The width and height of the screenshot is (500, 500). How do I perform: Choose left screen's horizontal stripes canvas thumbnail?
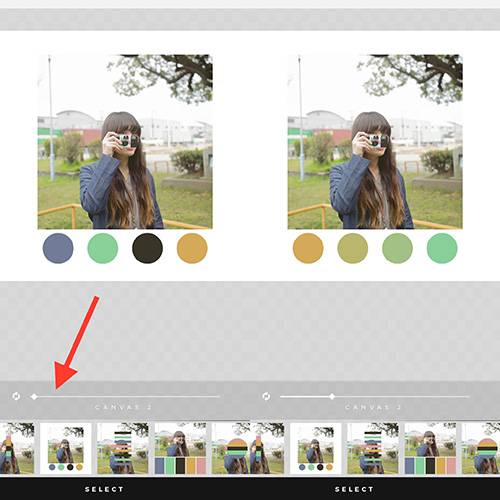[x=123, y=449]
